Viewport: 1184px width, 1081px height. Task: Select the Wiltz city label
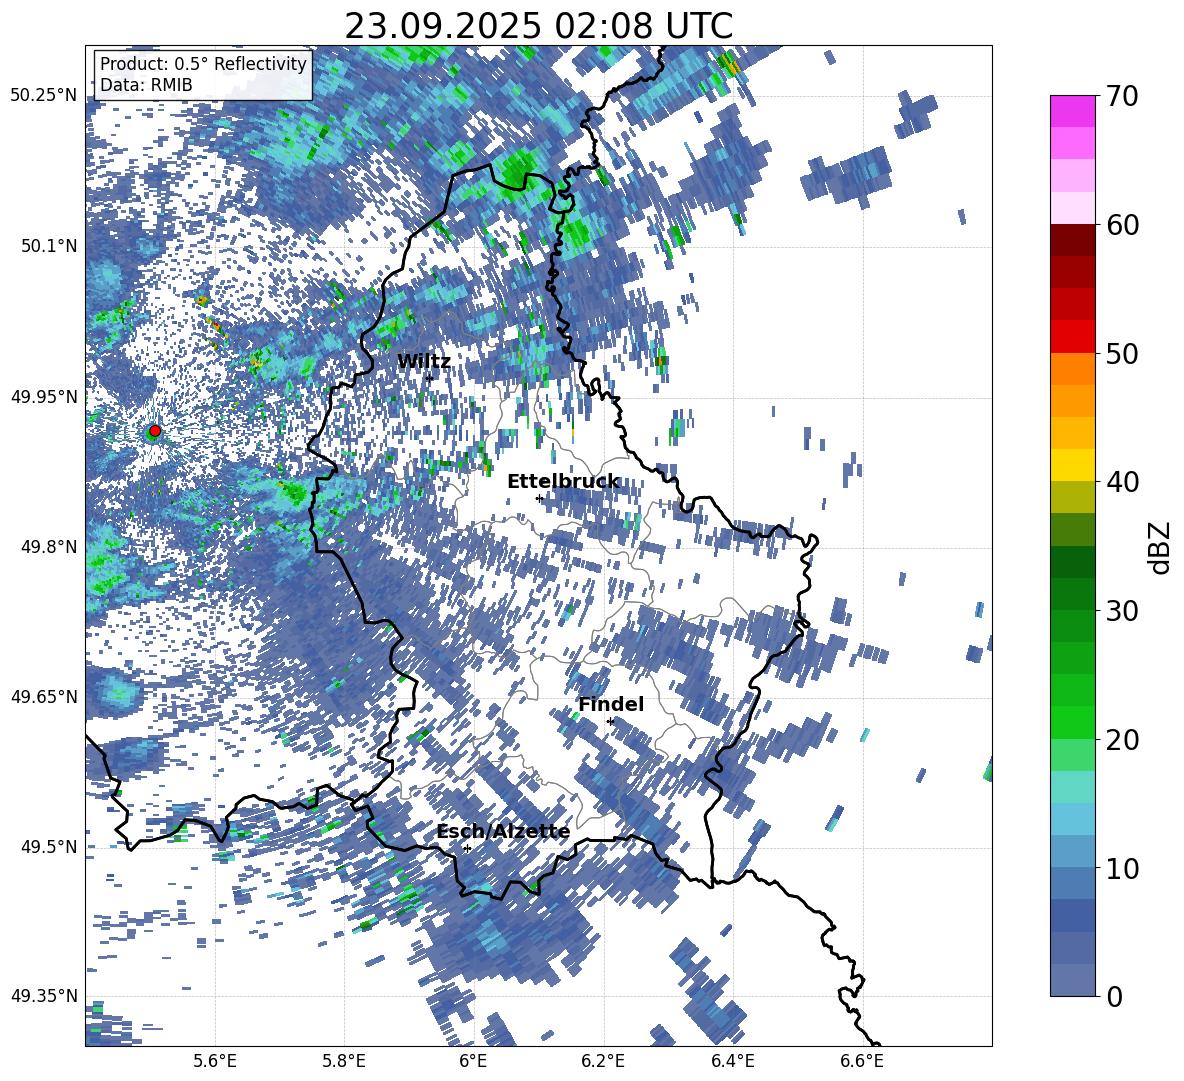(424, 362)
